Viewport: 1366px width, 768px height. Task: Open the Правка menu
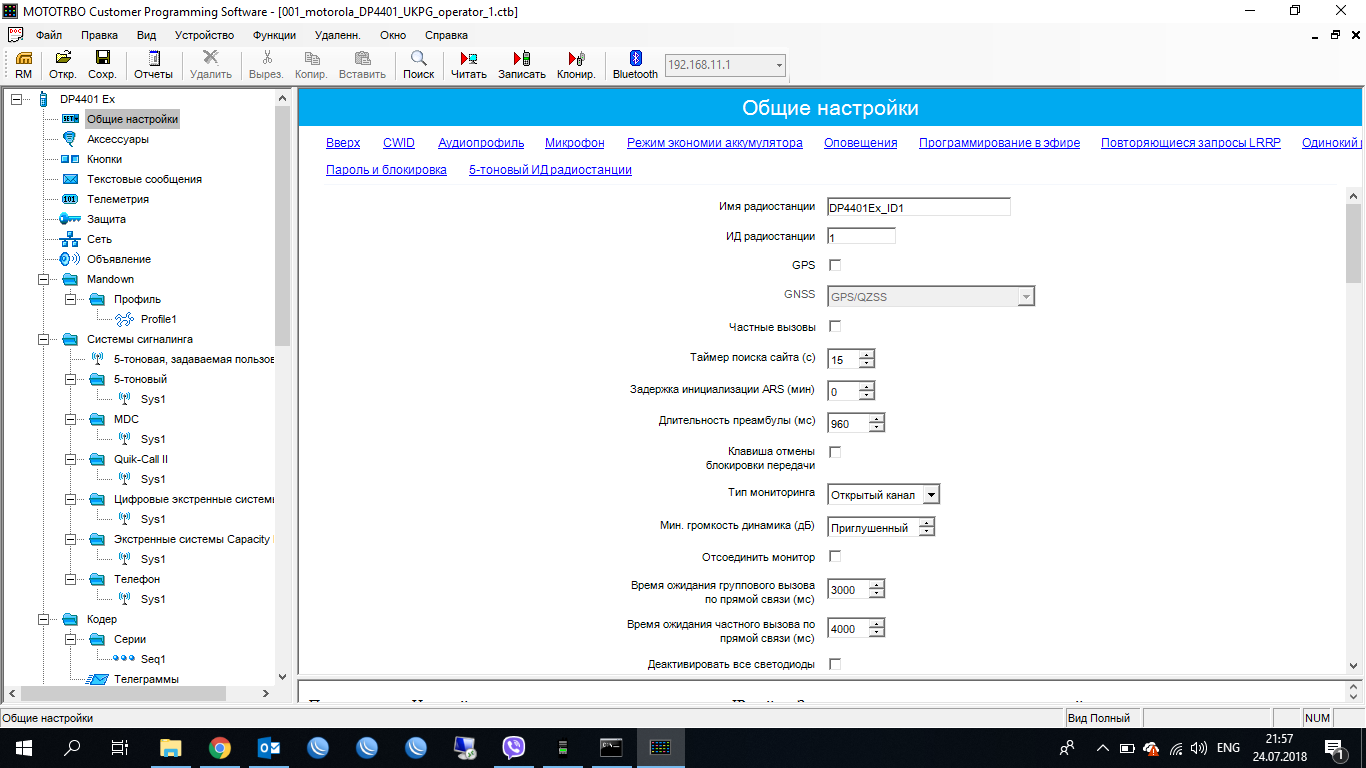point(99,35)
